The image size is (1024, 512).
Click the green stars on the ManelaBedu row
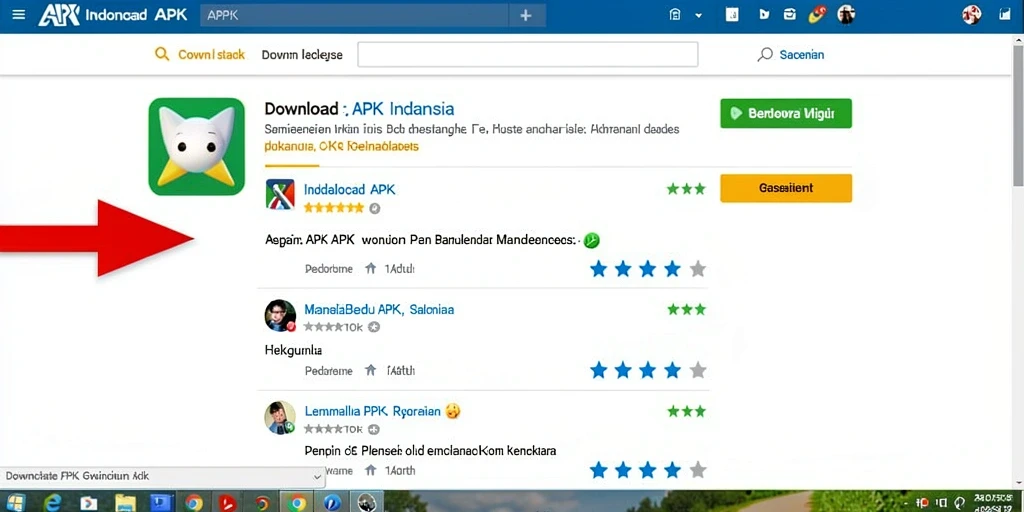(x=686, y=309)
